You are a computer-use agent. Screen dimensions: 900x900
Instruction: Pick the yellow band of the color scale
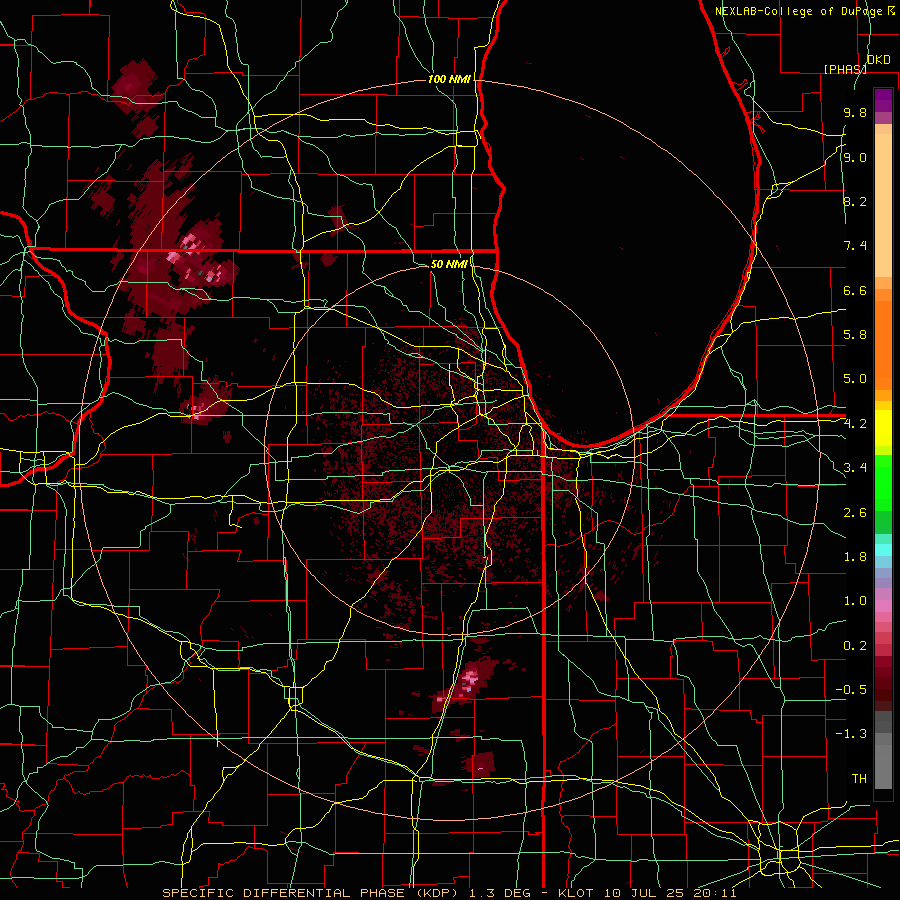click(x=883, y=428)
